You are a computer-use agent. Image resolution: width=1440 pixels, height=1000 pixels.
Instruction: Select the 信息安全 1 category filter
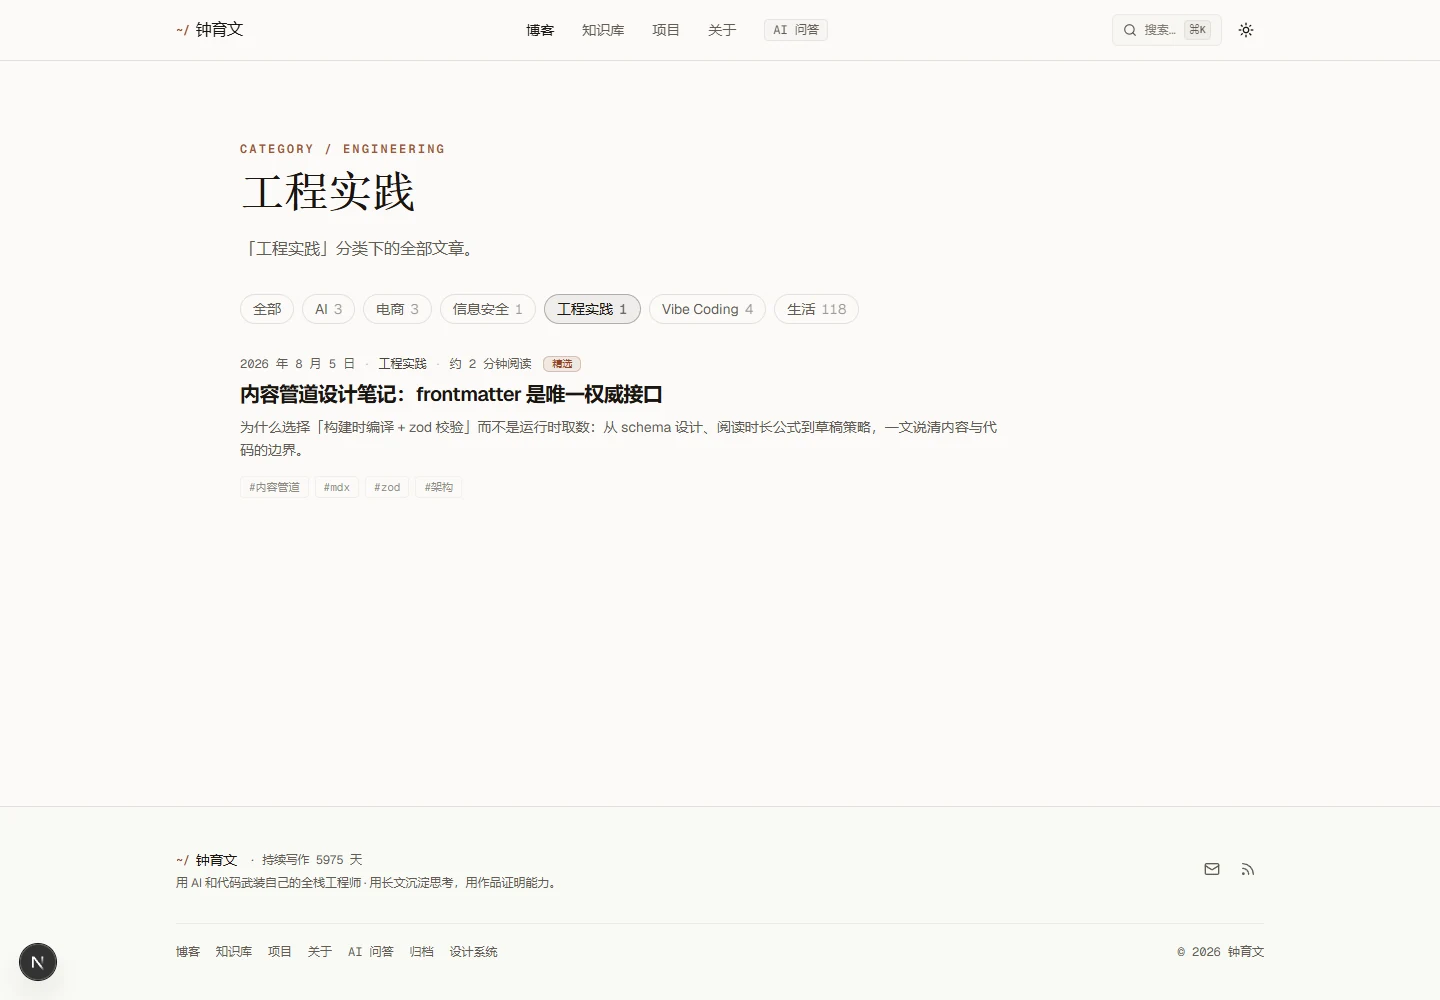pos(488,309)
